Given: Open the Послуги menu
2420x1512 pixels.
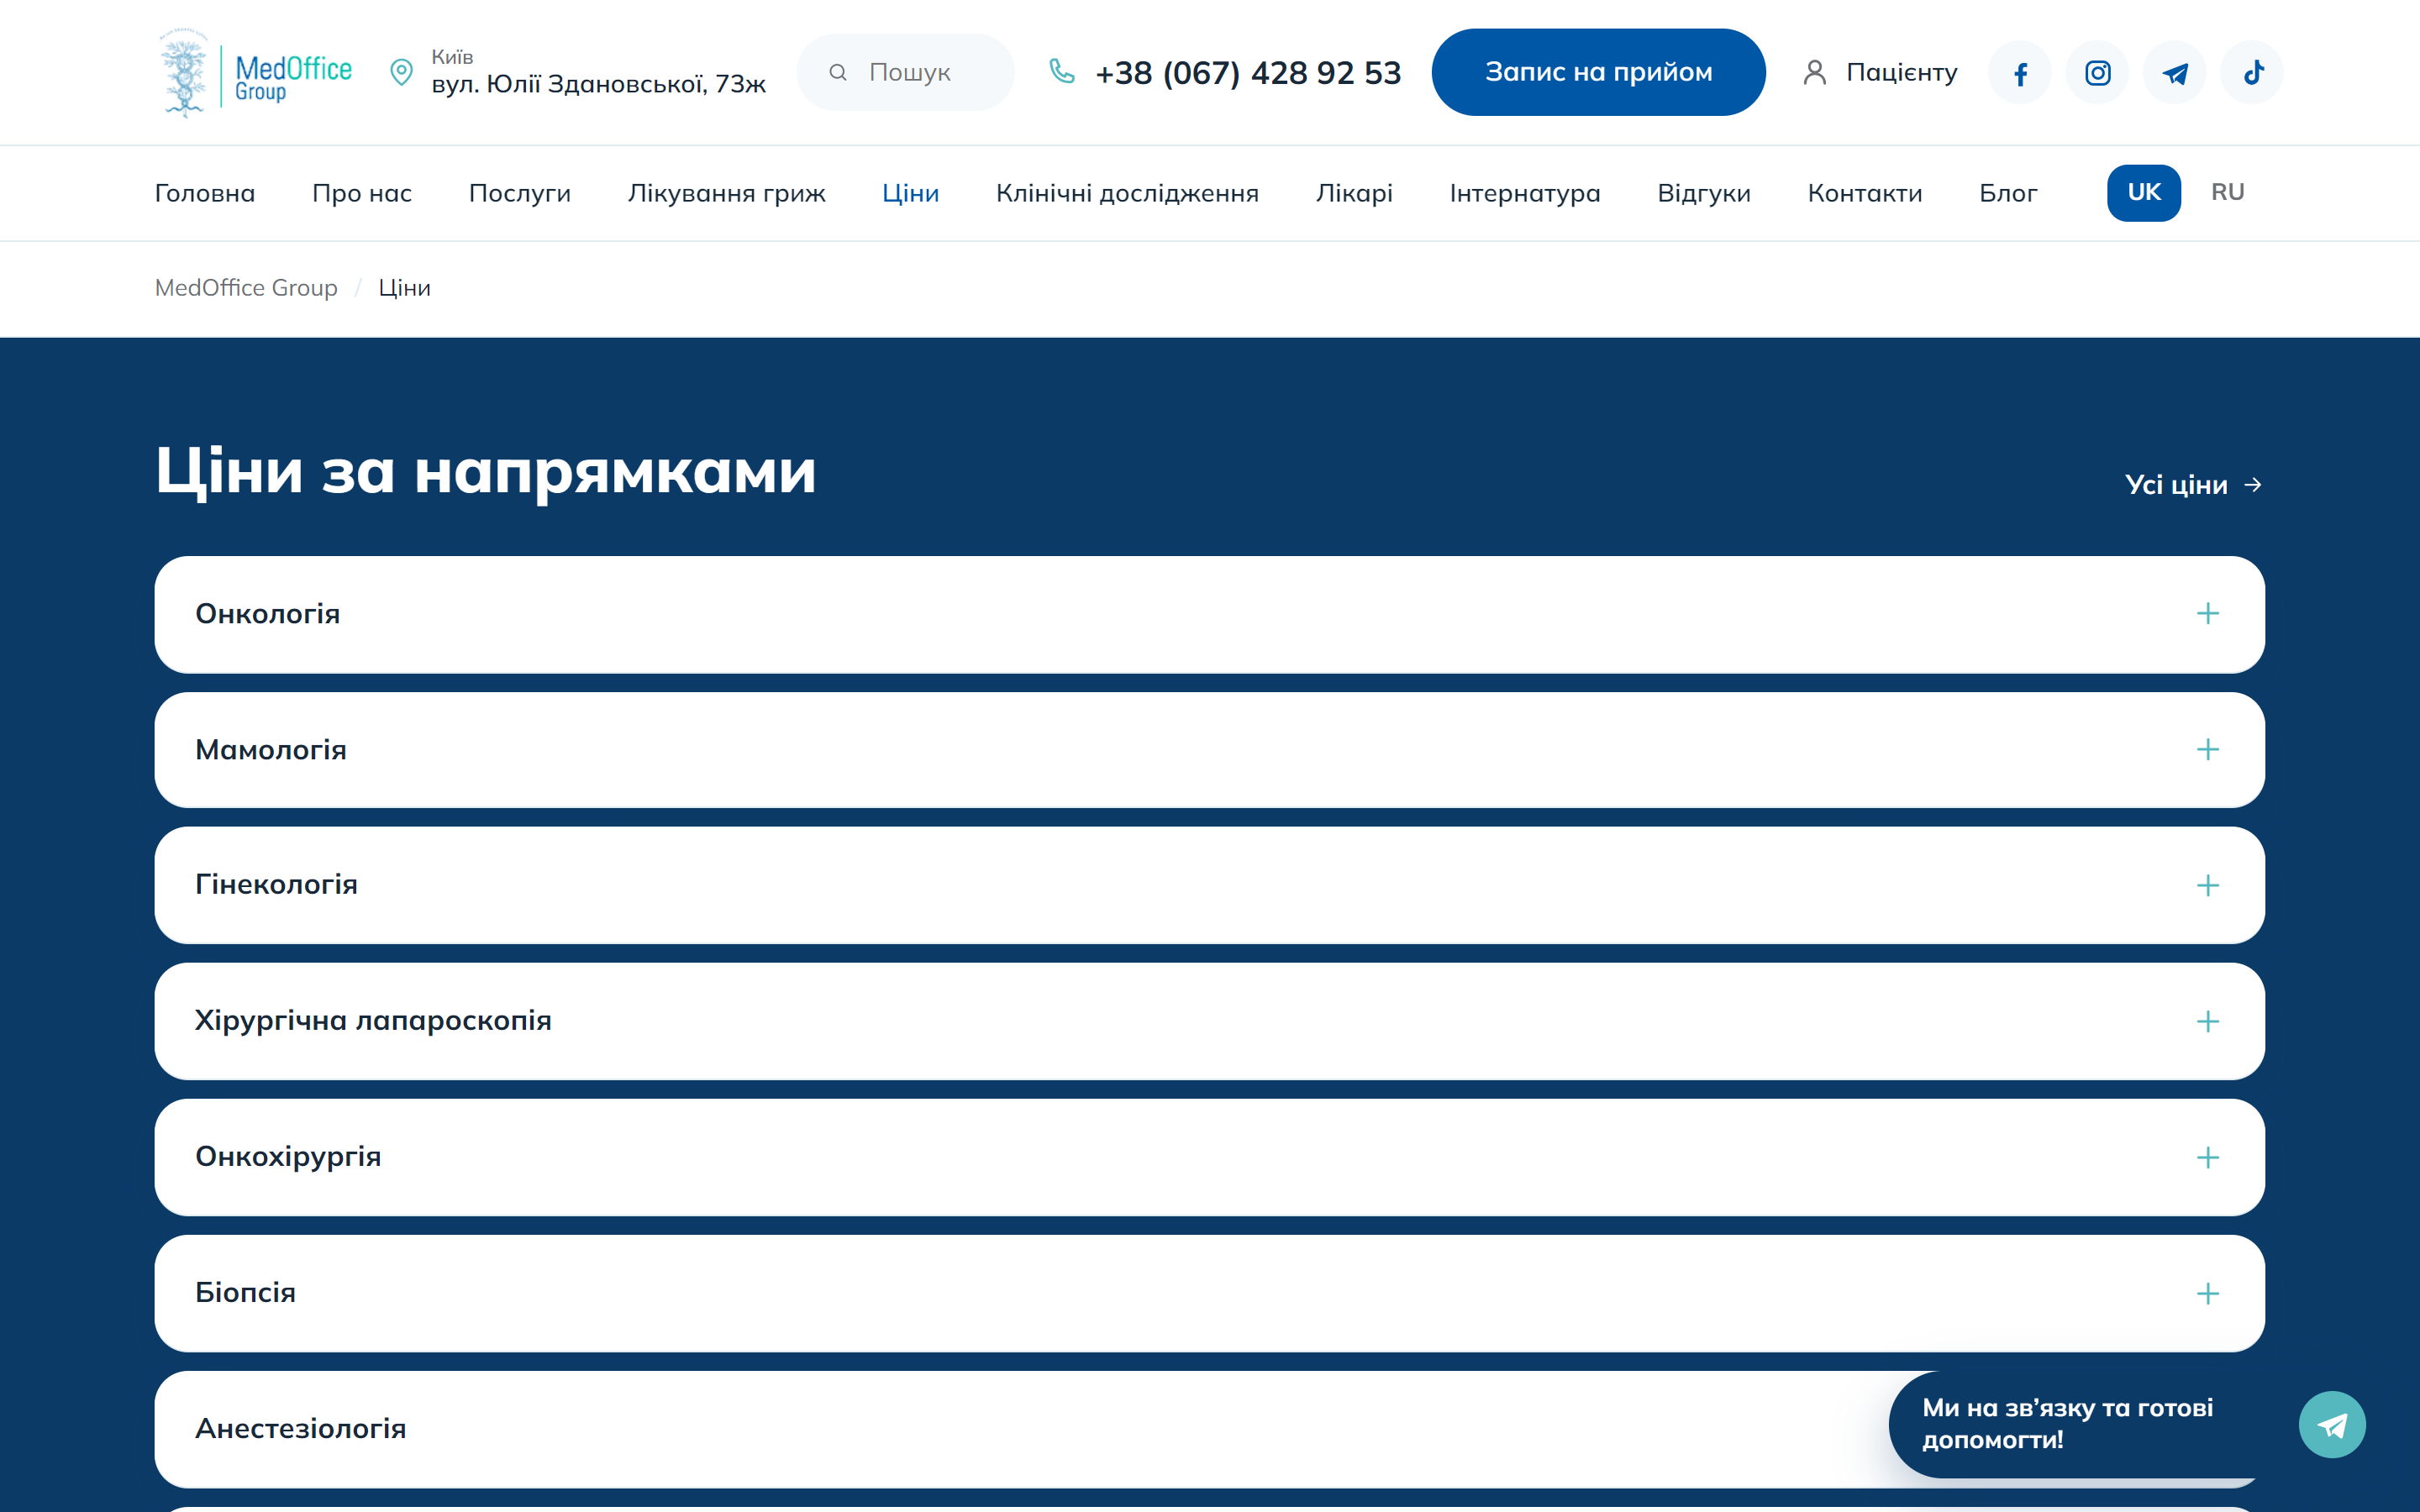Looking at the screenshot, I should [520, 193].
